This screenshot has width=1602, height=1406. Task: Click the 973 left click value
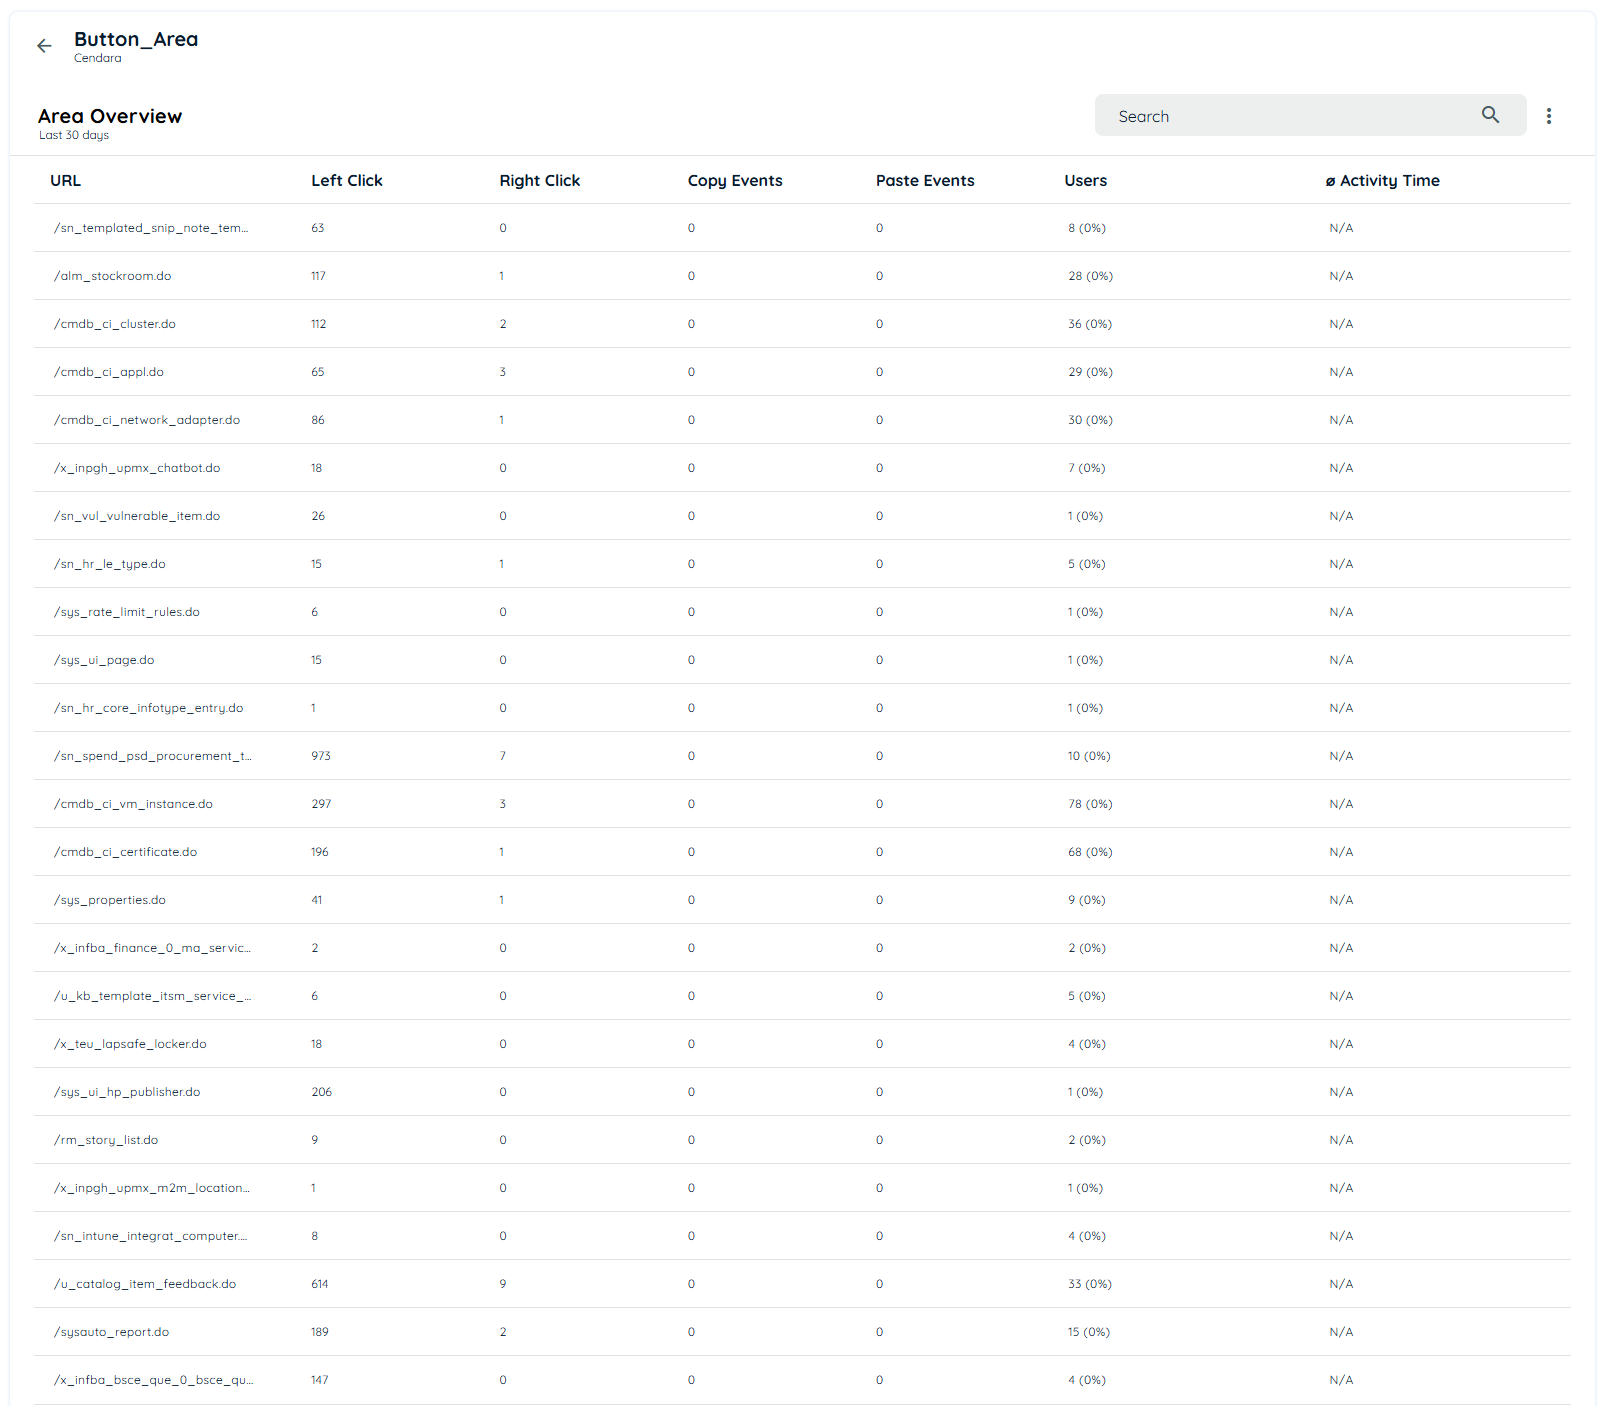tap(321, 756)
